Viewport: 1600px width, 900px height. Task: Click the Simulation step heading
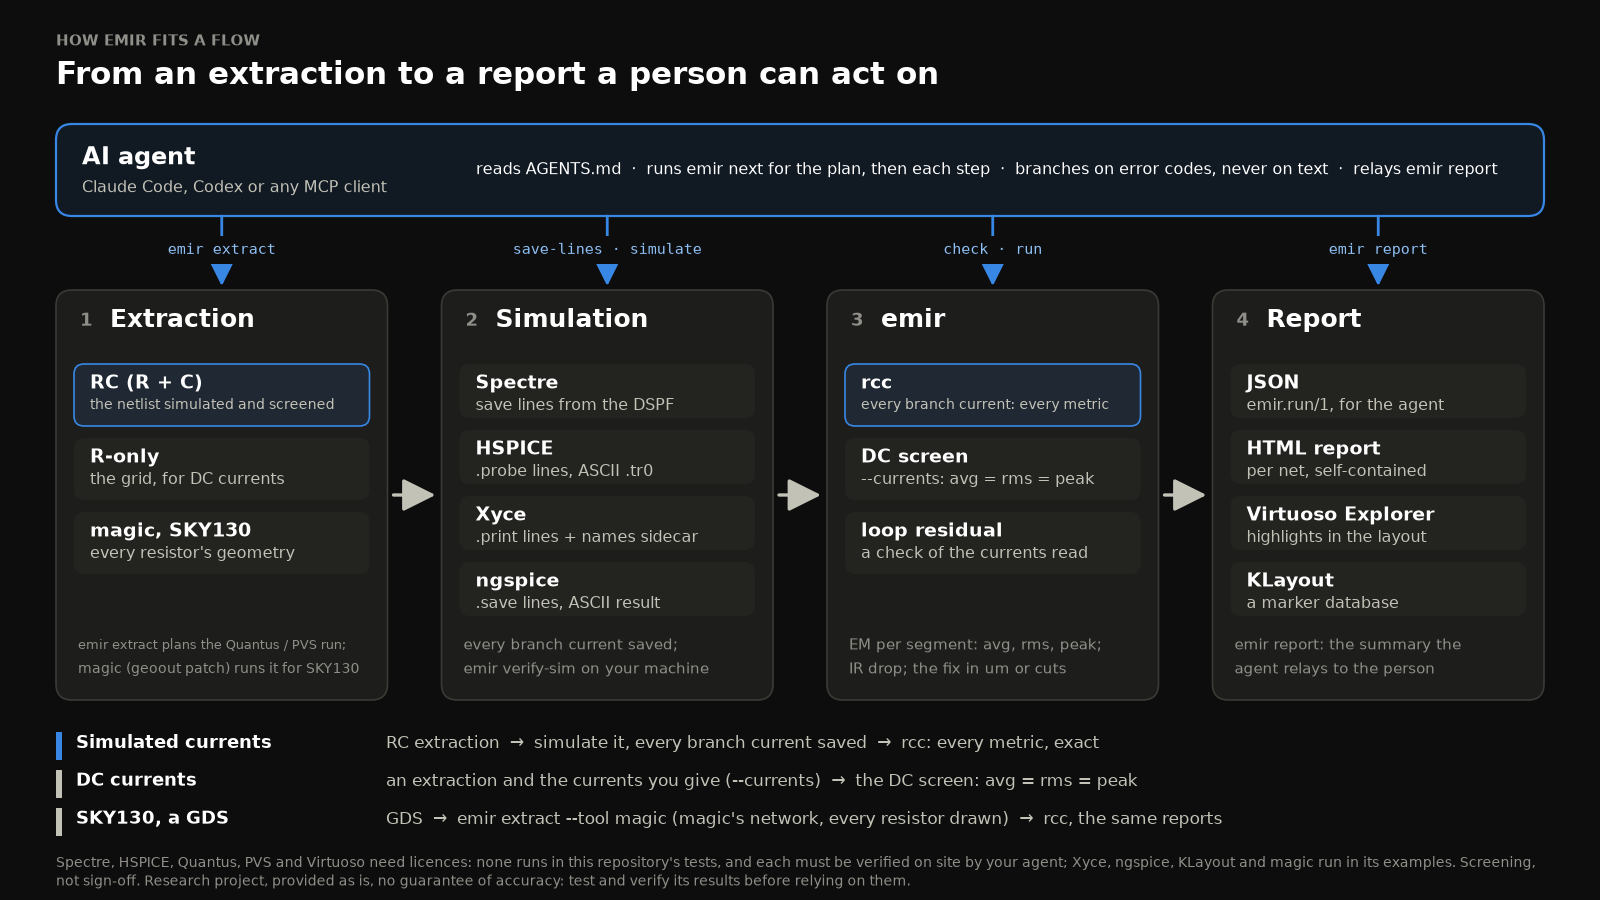pyautogui.click(x=572, y=319)
